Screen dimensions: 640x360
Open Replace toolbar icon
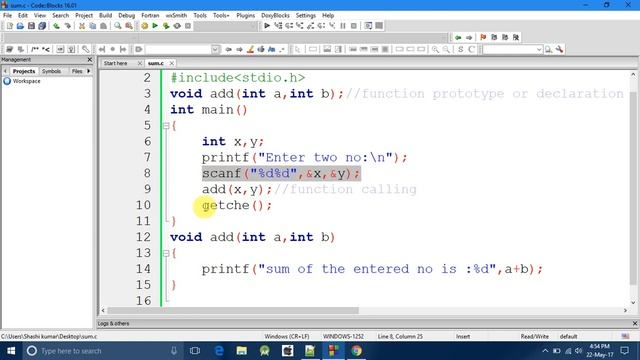[x=129, y=26]
